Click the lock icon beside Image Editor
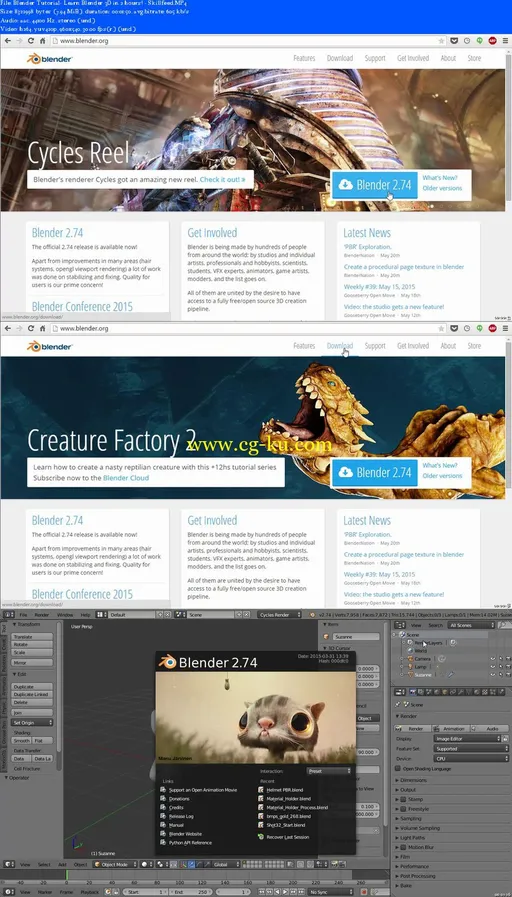 click(x=505, y=739)
